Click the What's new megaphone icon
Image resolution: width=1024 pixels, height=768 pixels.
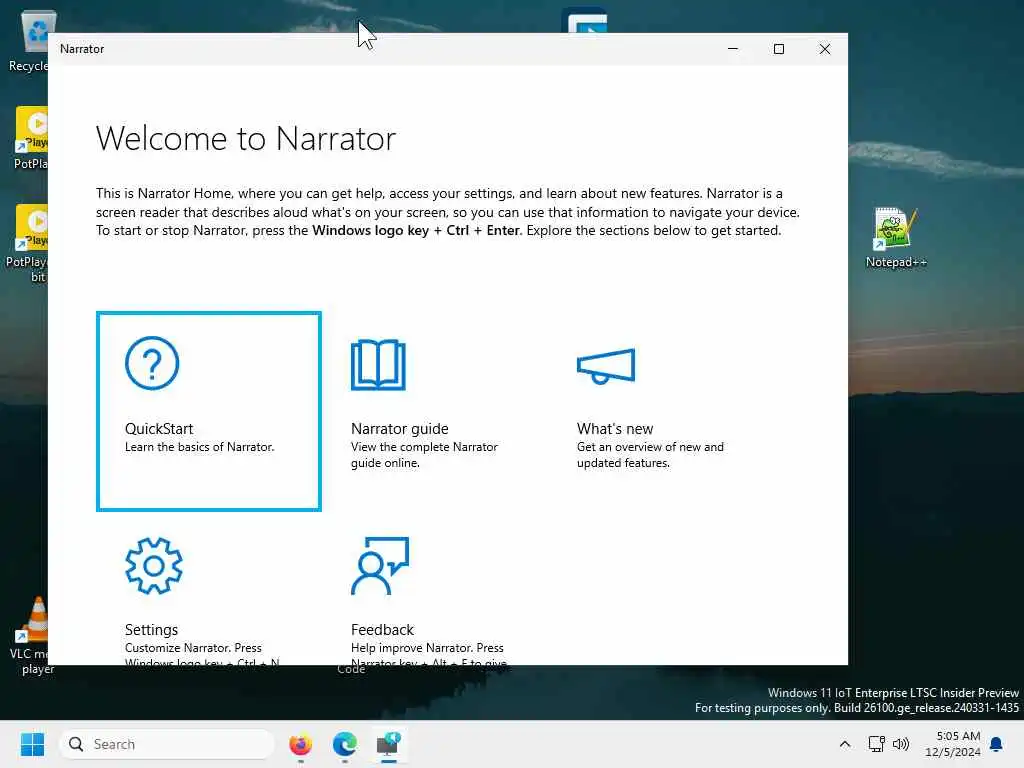(606, 366)
